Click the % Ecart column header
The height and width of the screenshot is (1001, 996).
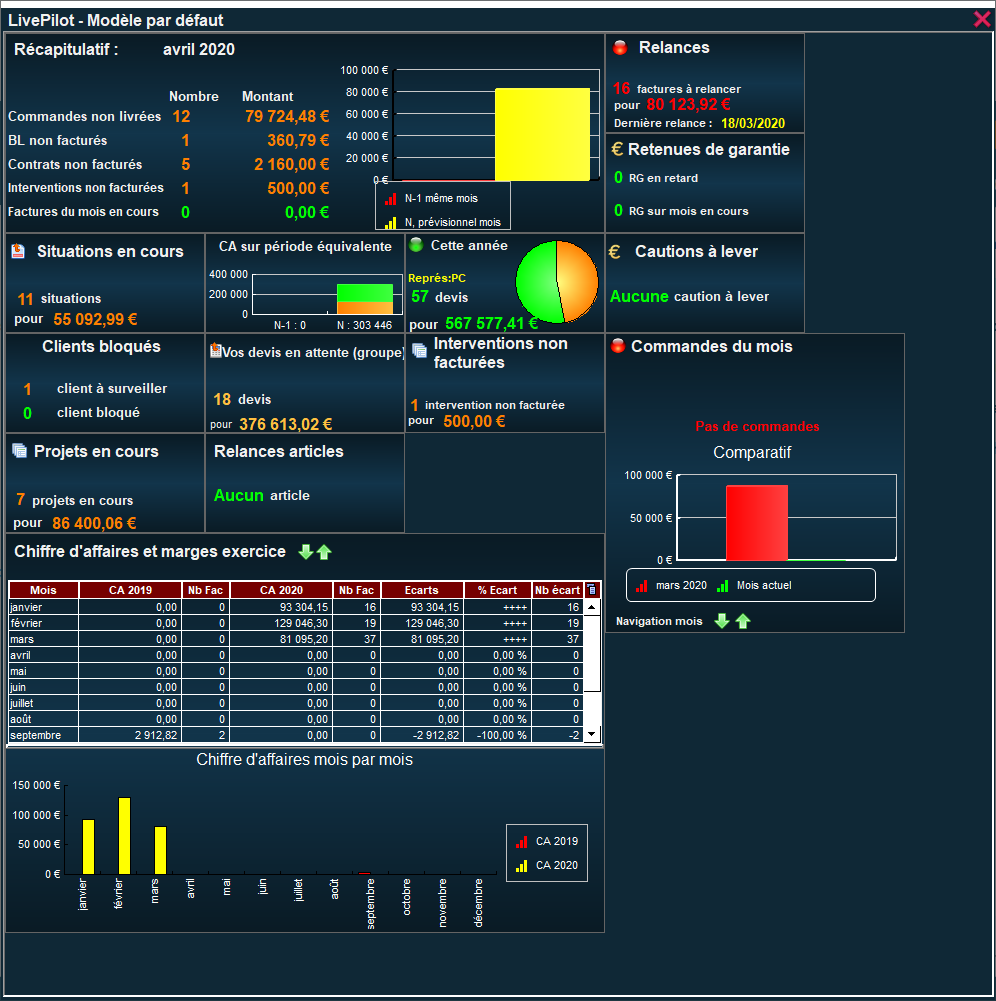point(498,590)
